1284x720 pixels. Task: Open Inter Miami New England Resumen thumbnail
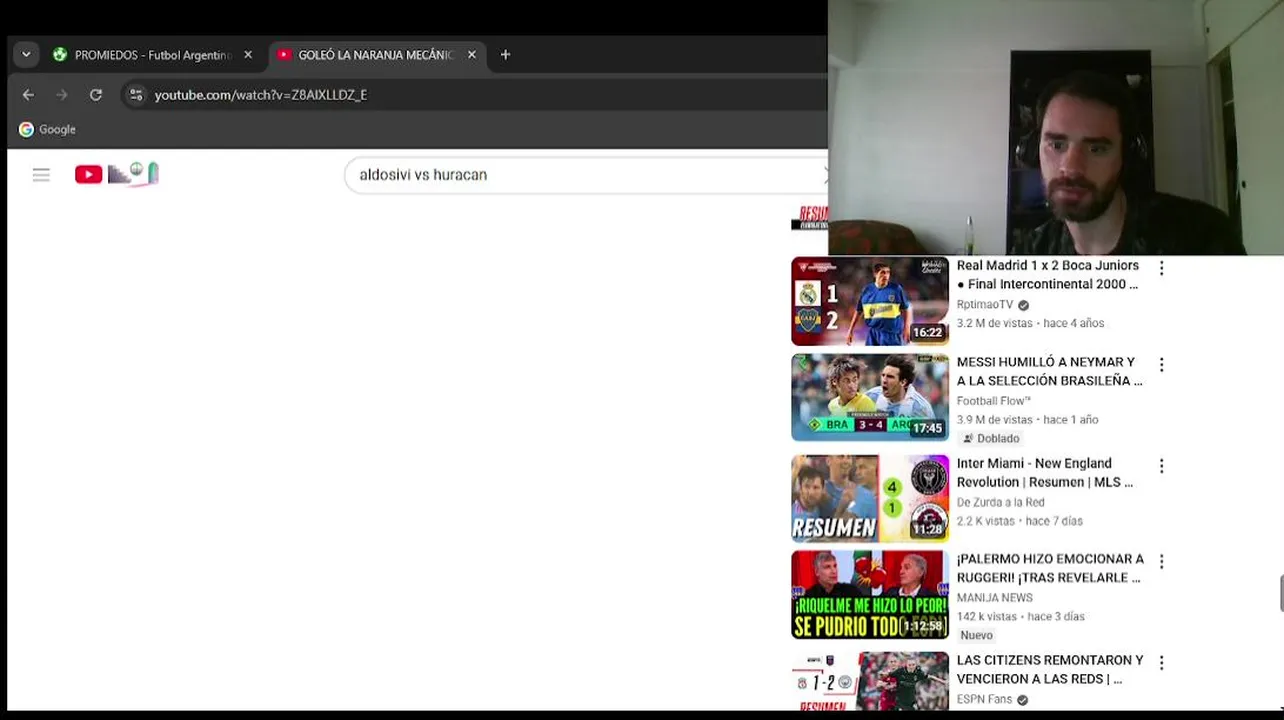pos(870,499)
